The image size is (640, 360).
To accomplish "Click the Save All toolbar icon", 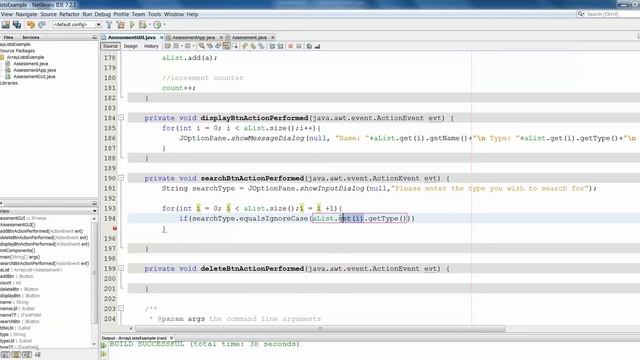I will 17,24.
